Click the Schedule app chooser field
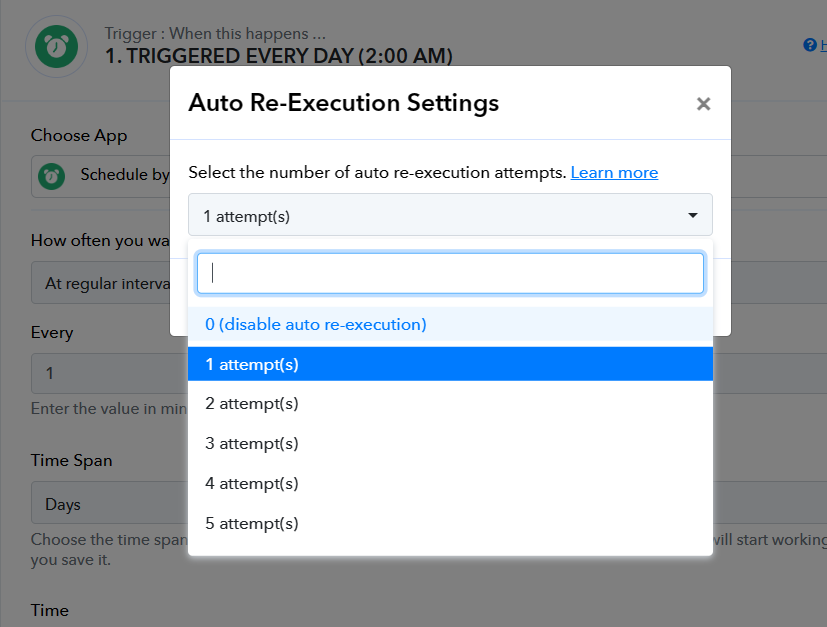The height and width of the screenshot is (627, 827). click(x=101, y=176)
